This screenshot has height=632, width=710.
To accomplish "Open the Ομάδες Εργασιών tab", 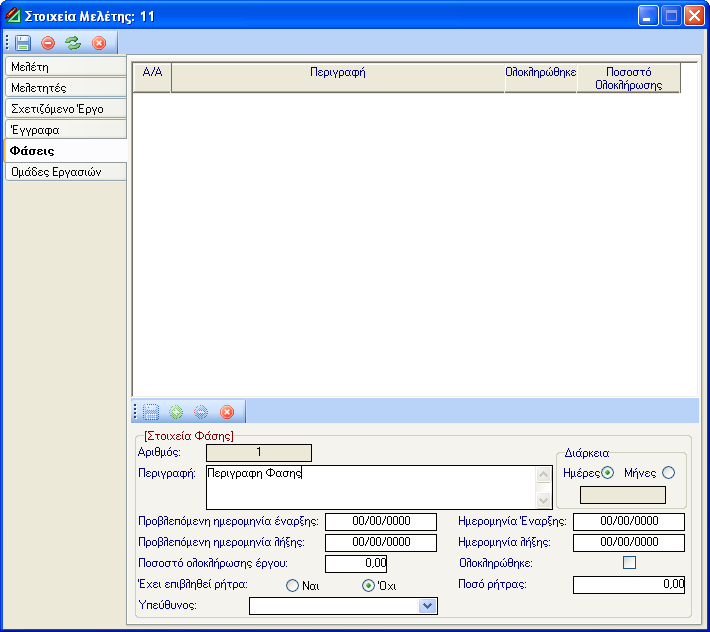I will click(66, 172).
